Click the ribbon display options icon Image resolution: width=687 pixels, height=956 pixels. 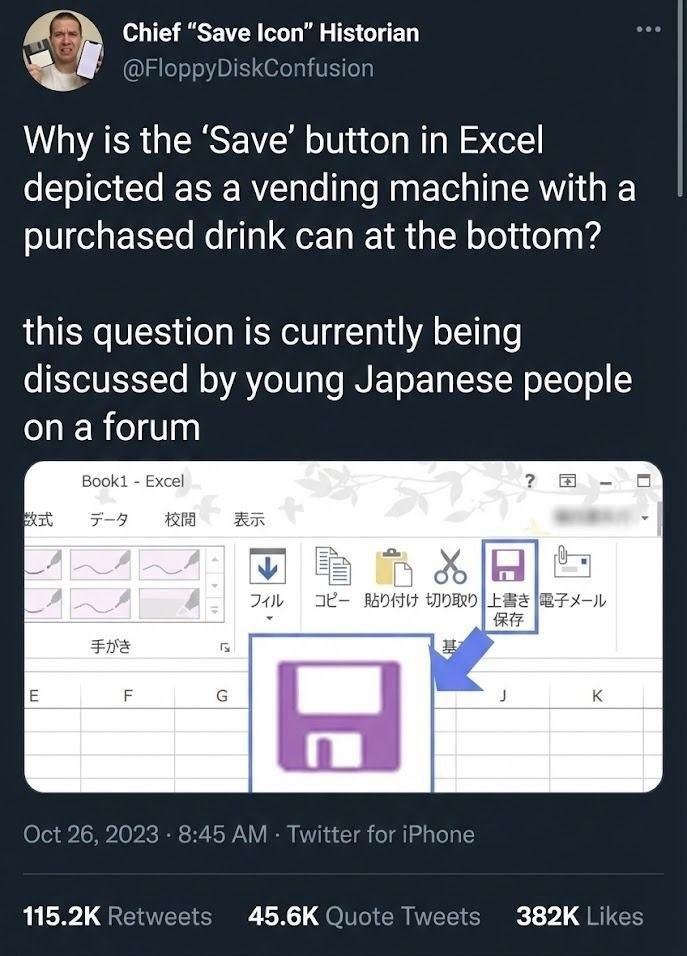(565, 481)
